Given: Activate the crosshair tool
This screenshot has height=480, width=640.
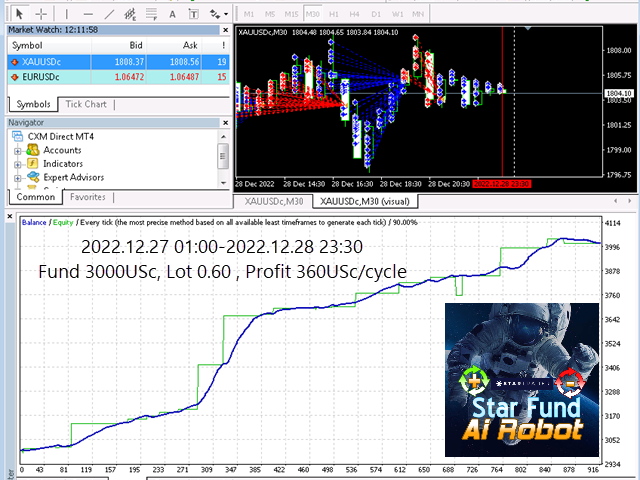Looking at the screenshot, I should click(x=40, y=14).
